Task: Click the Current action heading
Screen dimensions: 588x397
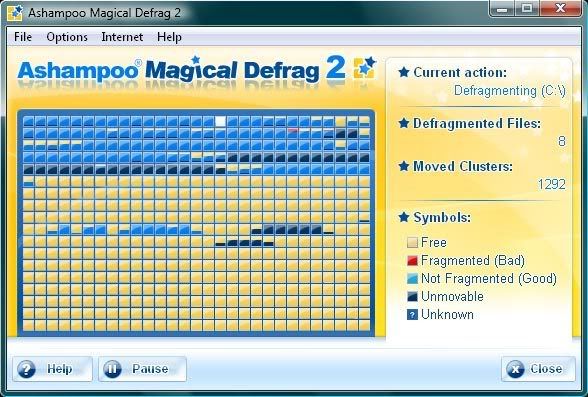Action: pyautogui.click(x=460, y=72)
